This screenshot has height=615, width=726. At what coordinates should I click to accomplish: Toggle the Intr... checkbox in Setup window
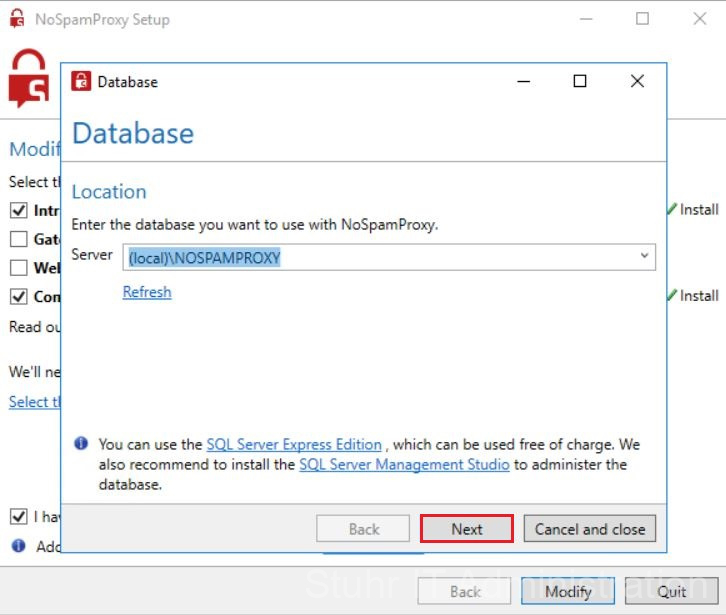[19, 210]
